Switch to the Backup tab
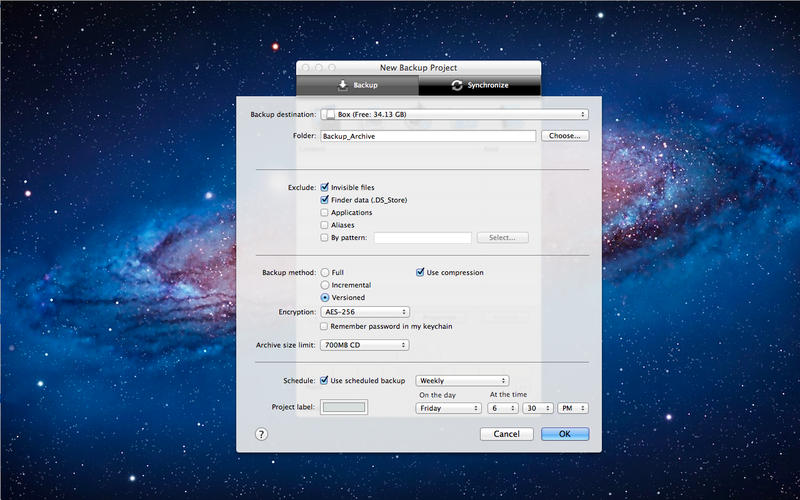 pyautogui.click(x=357, y=85)
